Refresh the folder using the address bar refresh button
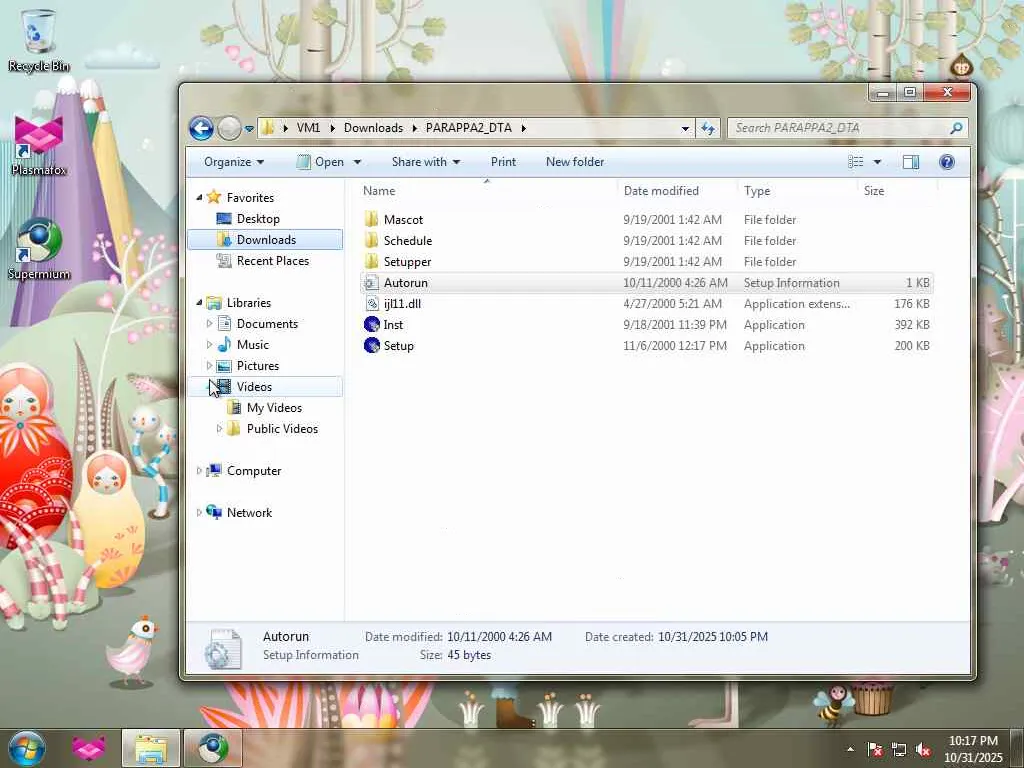Image resolution: width=1024 pixels, height=768 pixels. 708,128
